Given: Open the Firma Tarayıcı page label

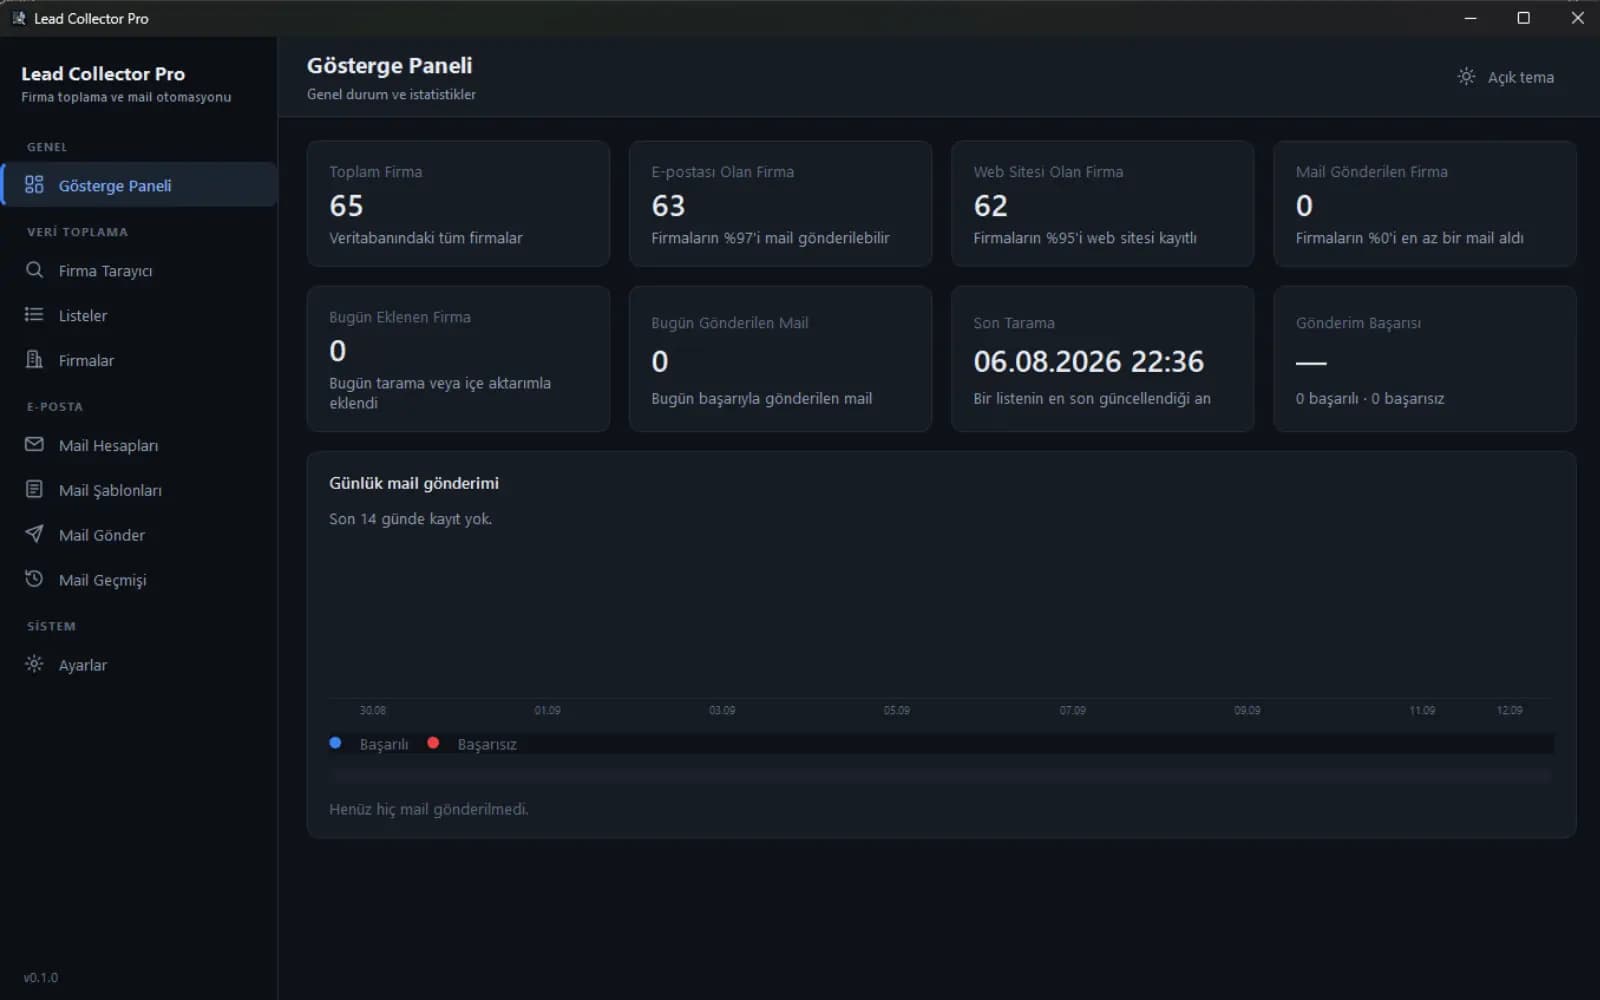Looking at the screenshot, I should tap(105, 271).
